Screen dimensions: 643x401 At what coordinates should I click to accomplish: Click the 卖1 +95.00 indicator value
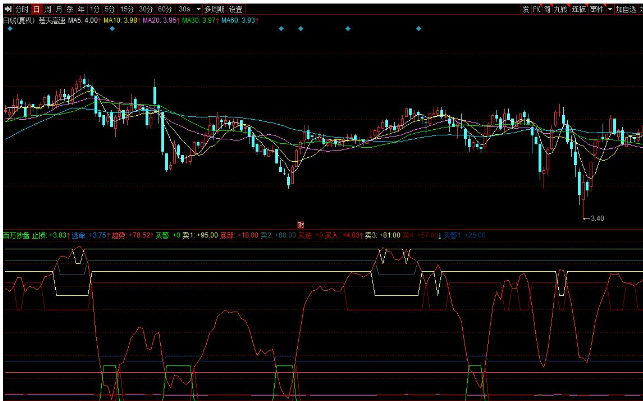200,235
